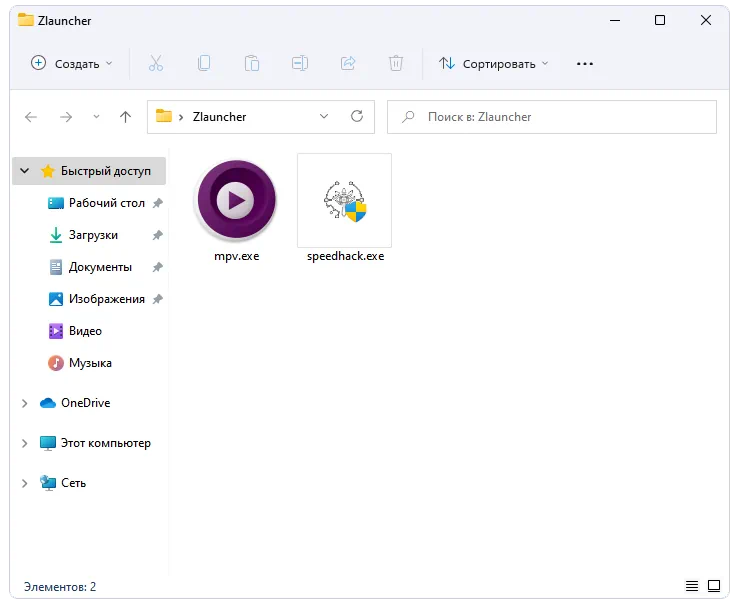
Task: Click the Zlauncher breadcrumb in address bar
Action: tap(219, 117)
